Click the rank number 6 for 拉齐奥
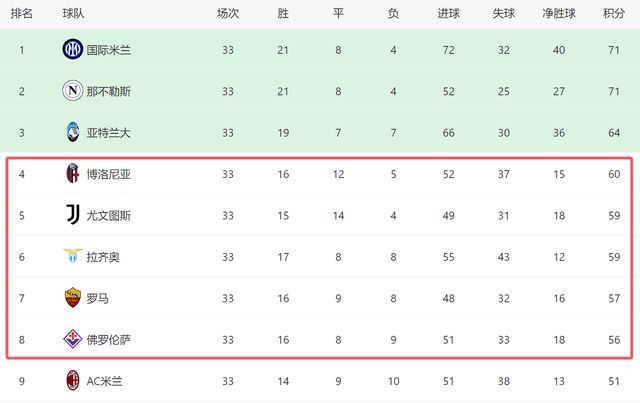This screenshot has width=640, height=403. (x=22, y=257)
